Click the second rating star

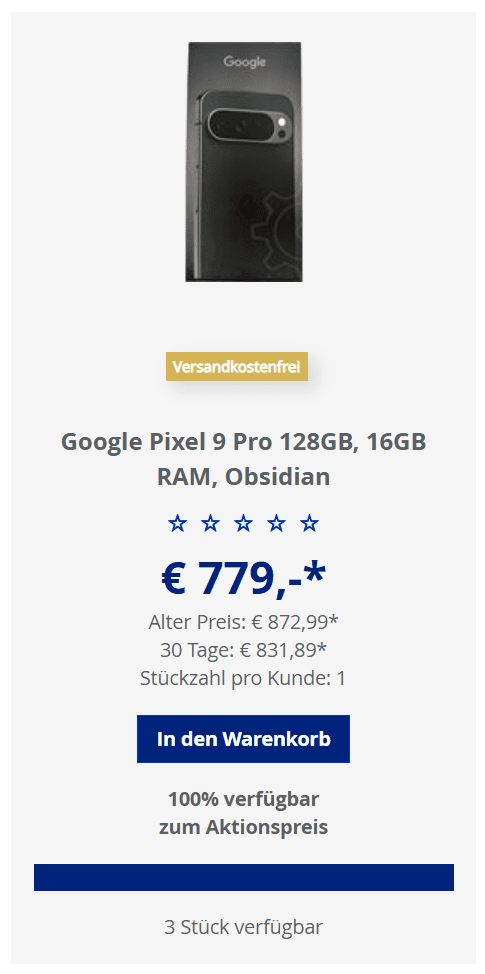click(211, 524)
